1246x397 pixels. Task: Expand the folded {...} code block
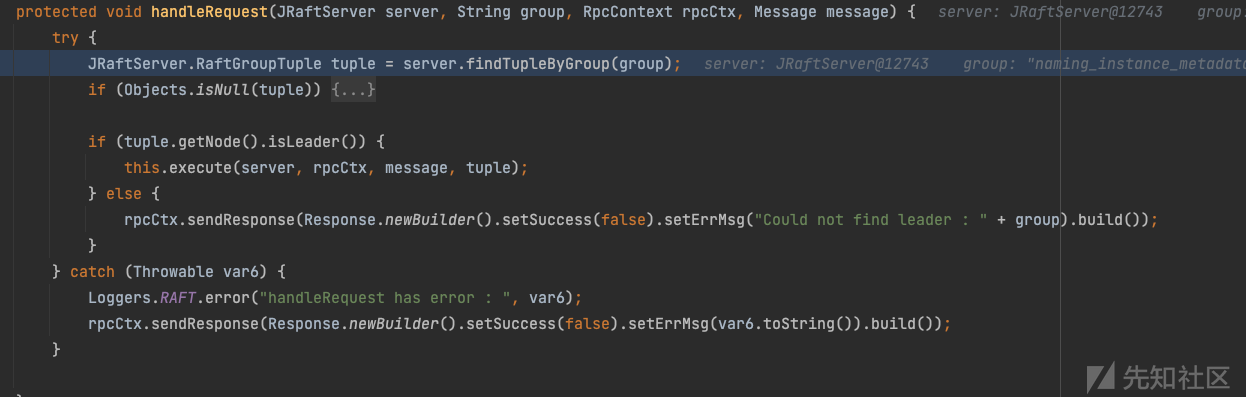pos(352,90)
